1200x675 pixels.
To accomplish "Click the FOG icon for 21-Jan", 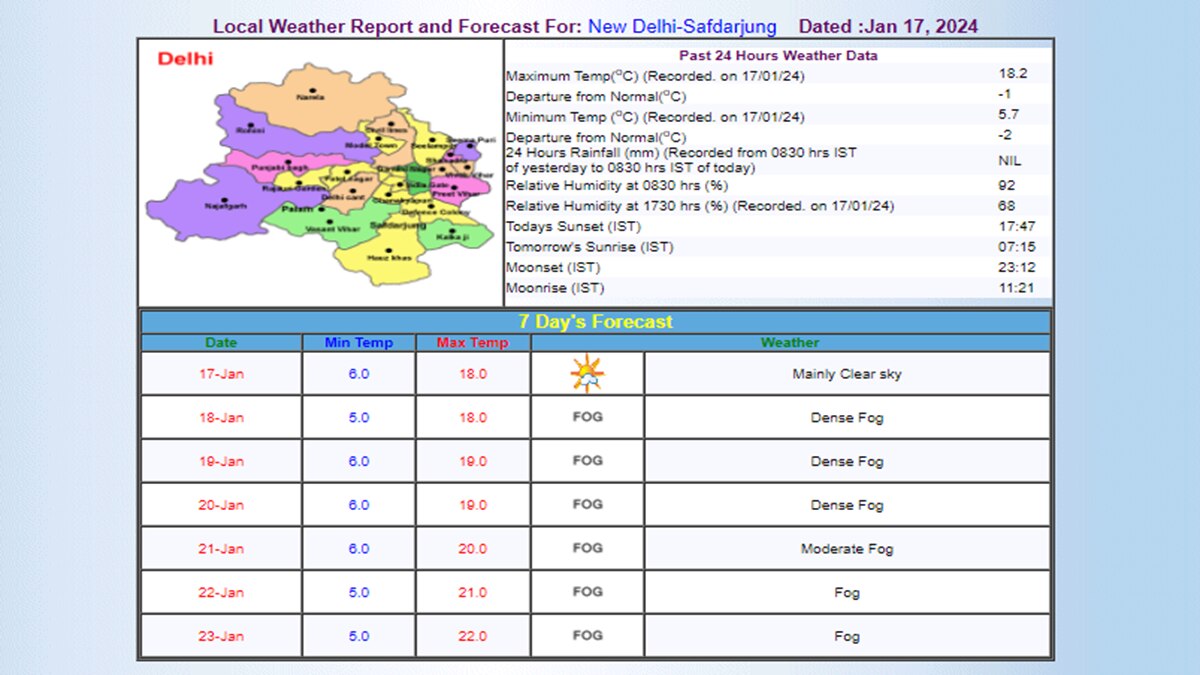I will click(586, 548).
